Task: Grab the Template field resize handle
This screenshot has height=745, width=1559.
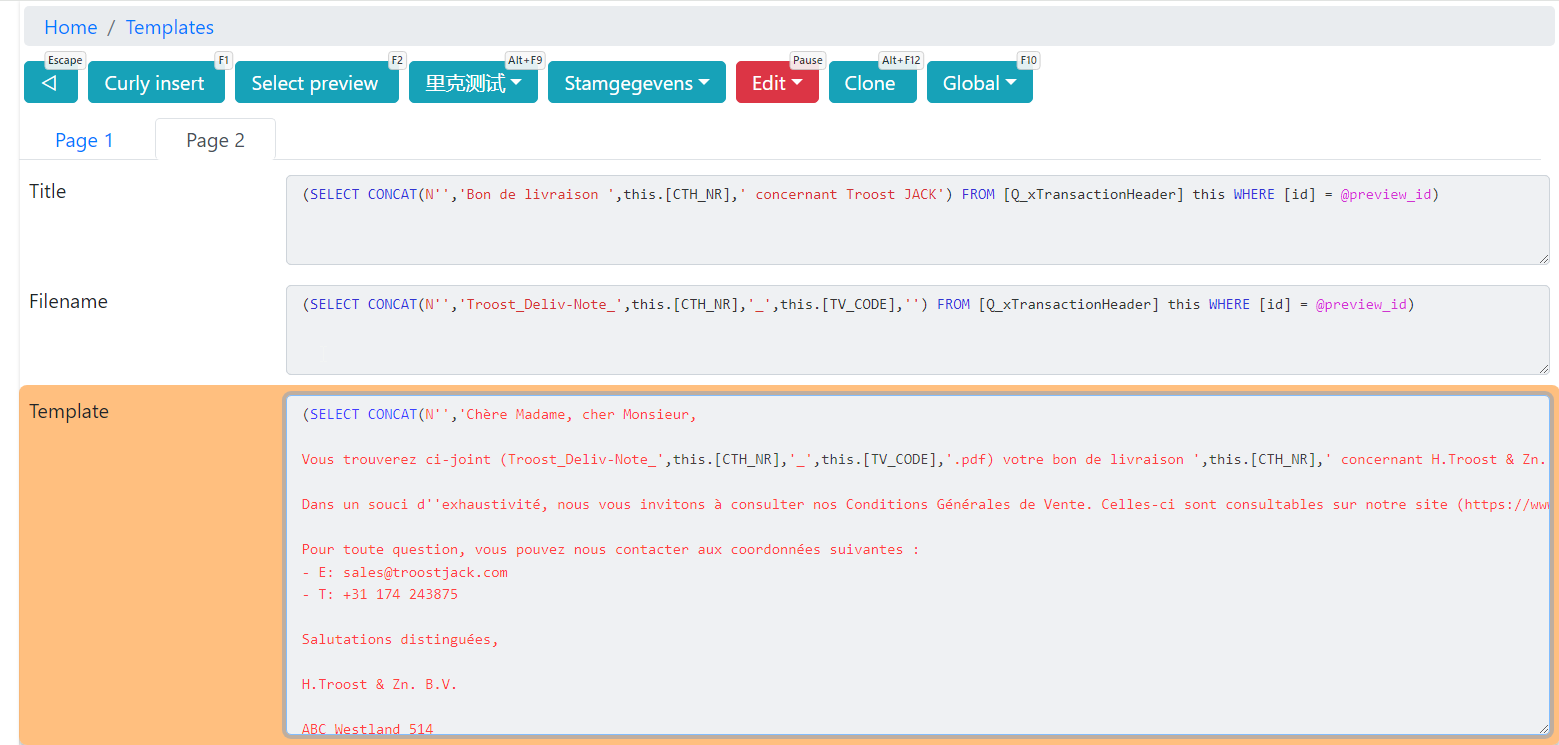Action: coord(1542,728)
